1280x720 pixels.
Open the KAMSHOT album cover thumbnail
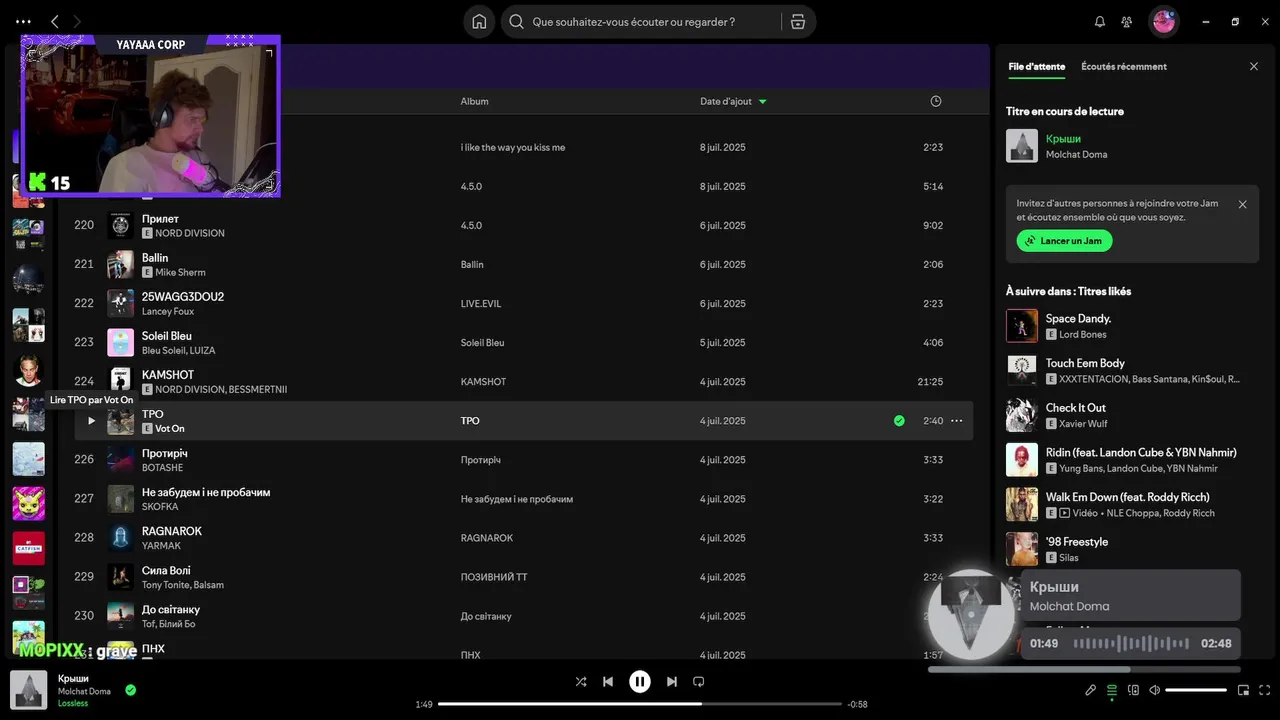(x=120, y=382)
